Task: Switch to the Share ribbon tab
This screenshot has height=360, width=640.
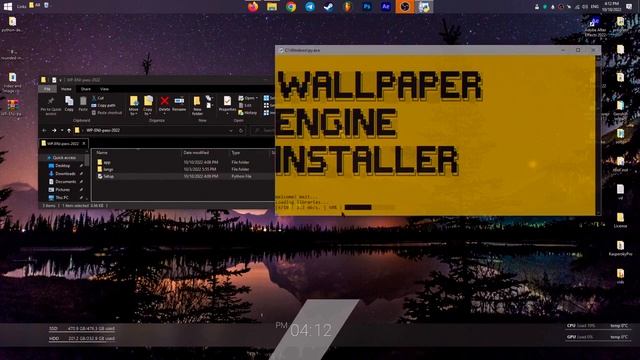Action: (86, 89)
